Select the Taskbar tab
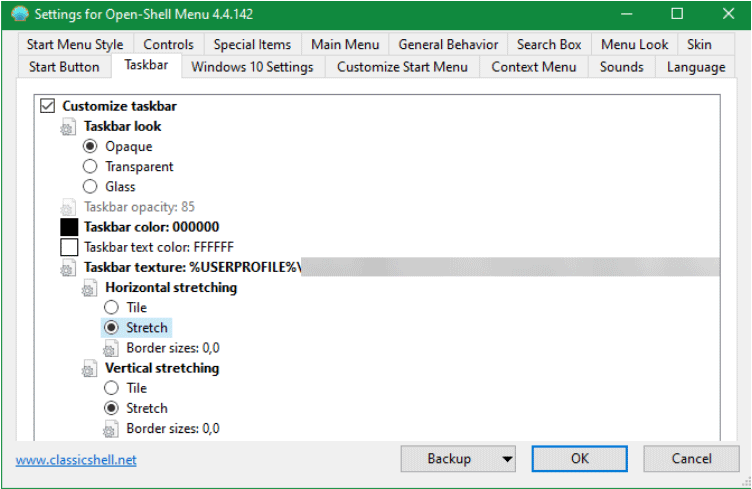The height and width of the screenshot is (489, 752). (146, 65)
